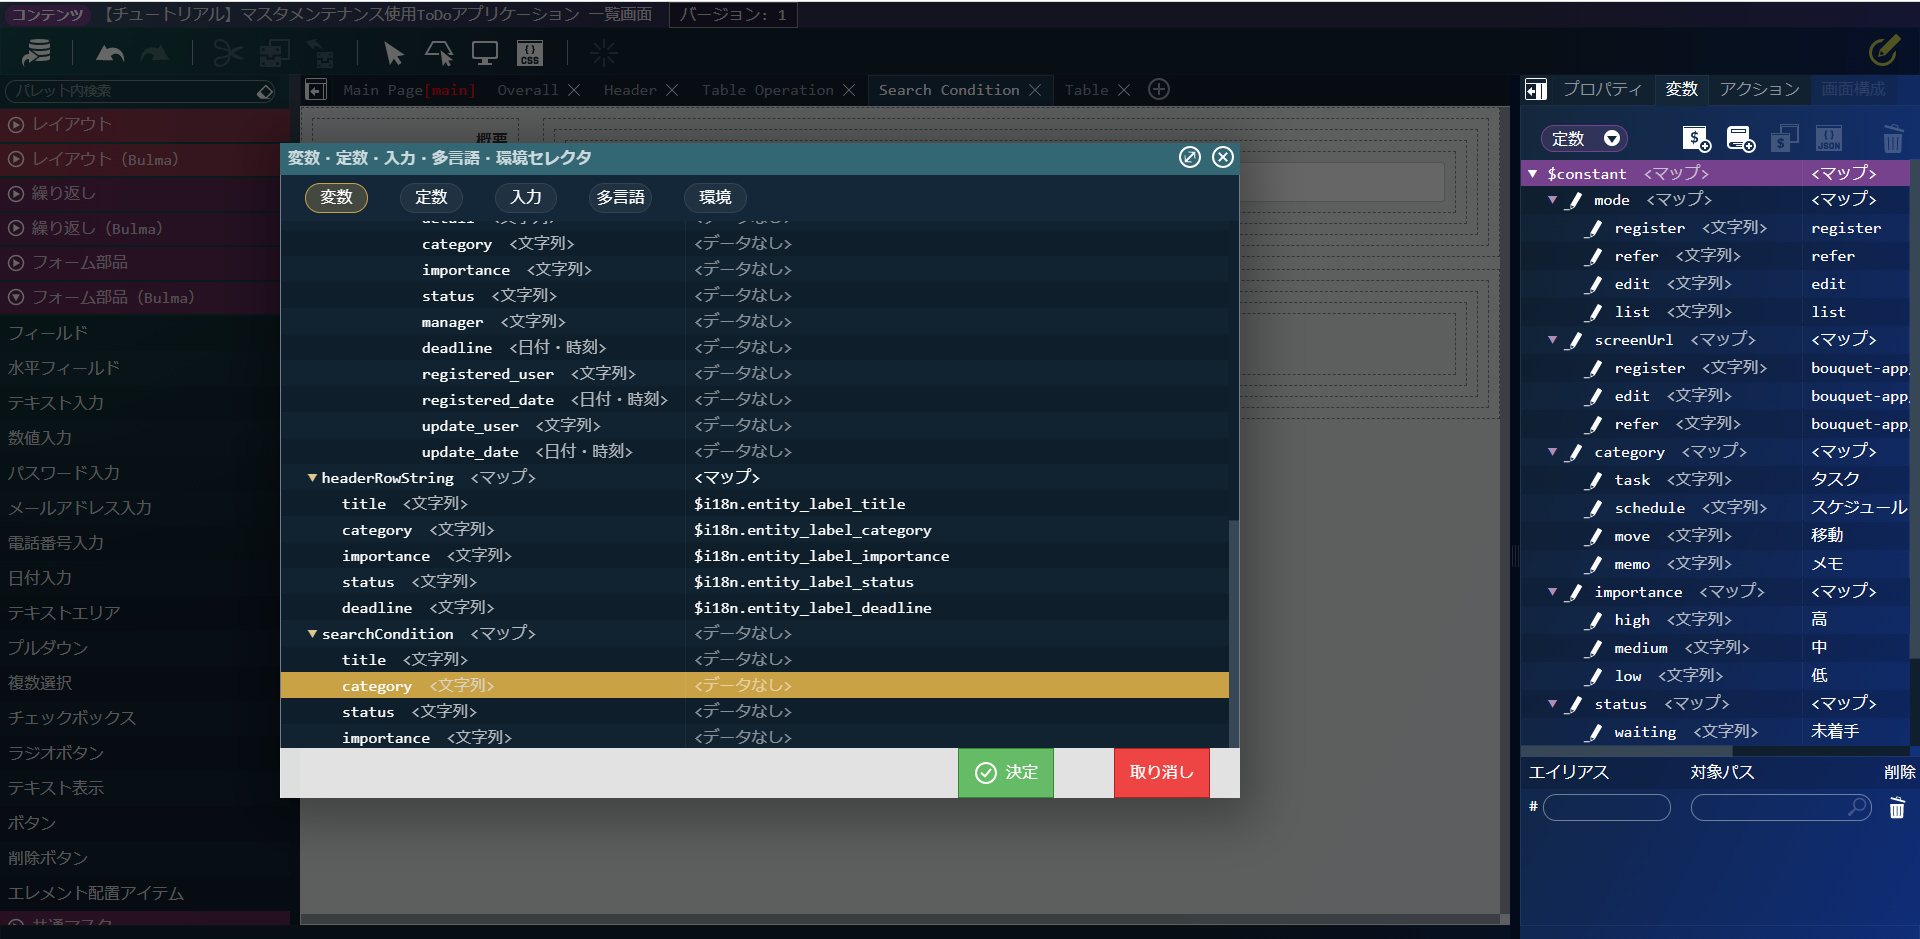Select the テキスト入力 palette item
Screen dimensions: 1920x939
(x=56, y=403)
